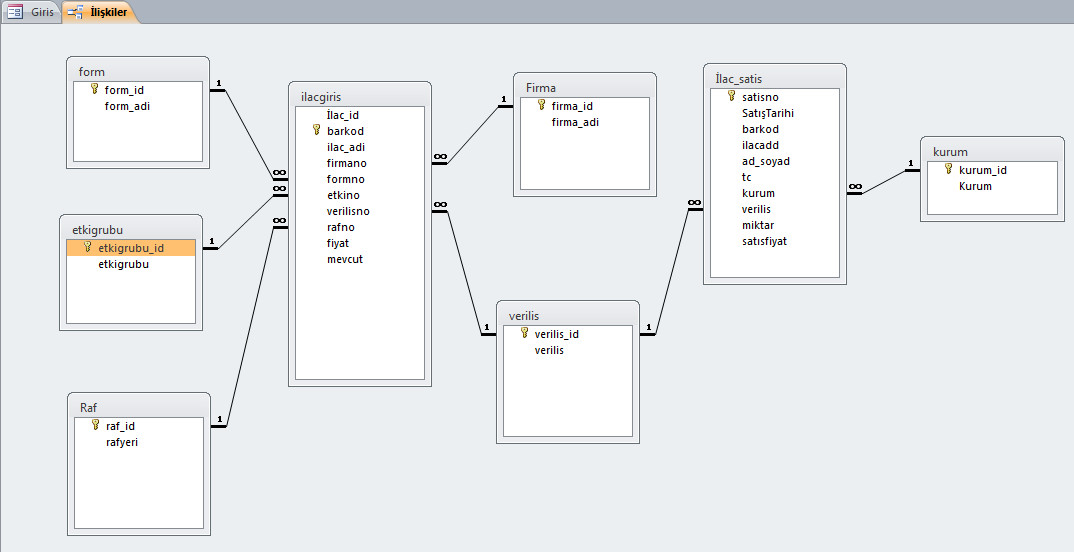Select the firma_adi field in Firma table
This screenshot has width=1074, height=552.
[575, 122]
